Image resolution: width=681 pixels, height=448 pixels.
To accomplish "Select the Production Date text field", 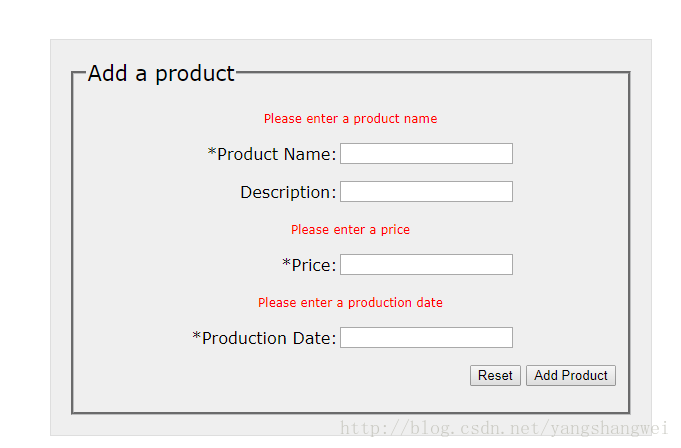I will (426, 338).
